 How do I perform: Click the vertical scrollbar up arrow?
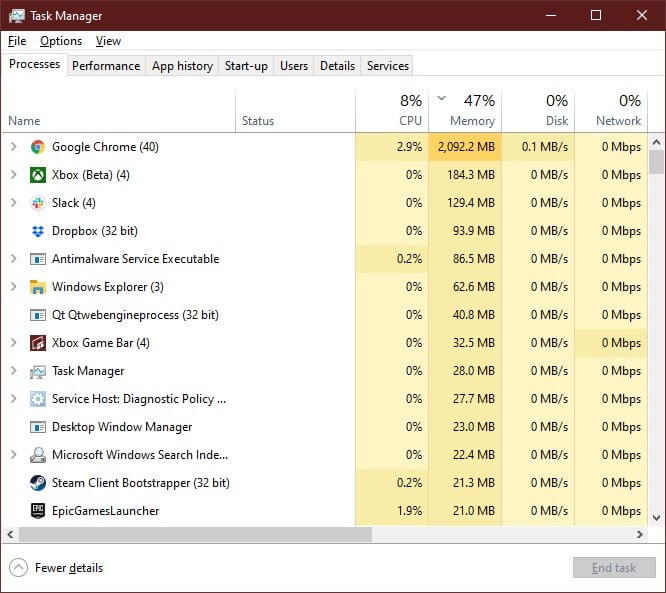click(x=656, y=143)
